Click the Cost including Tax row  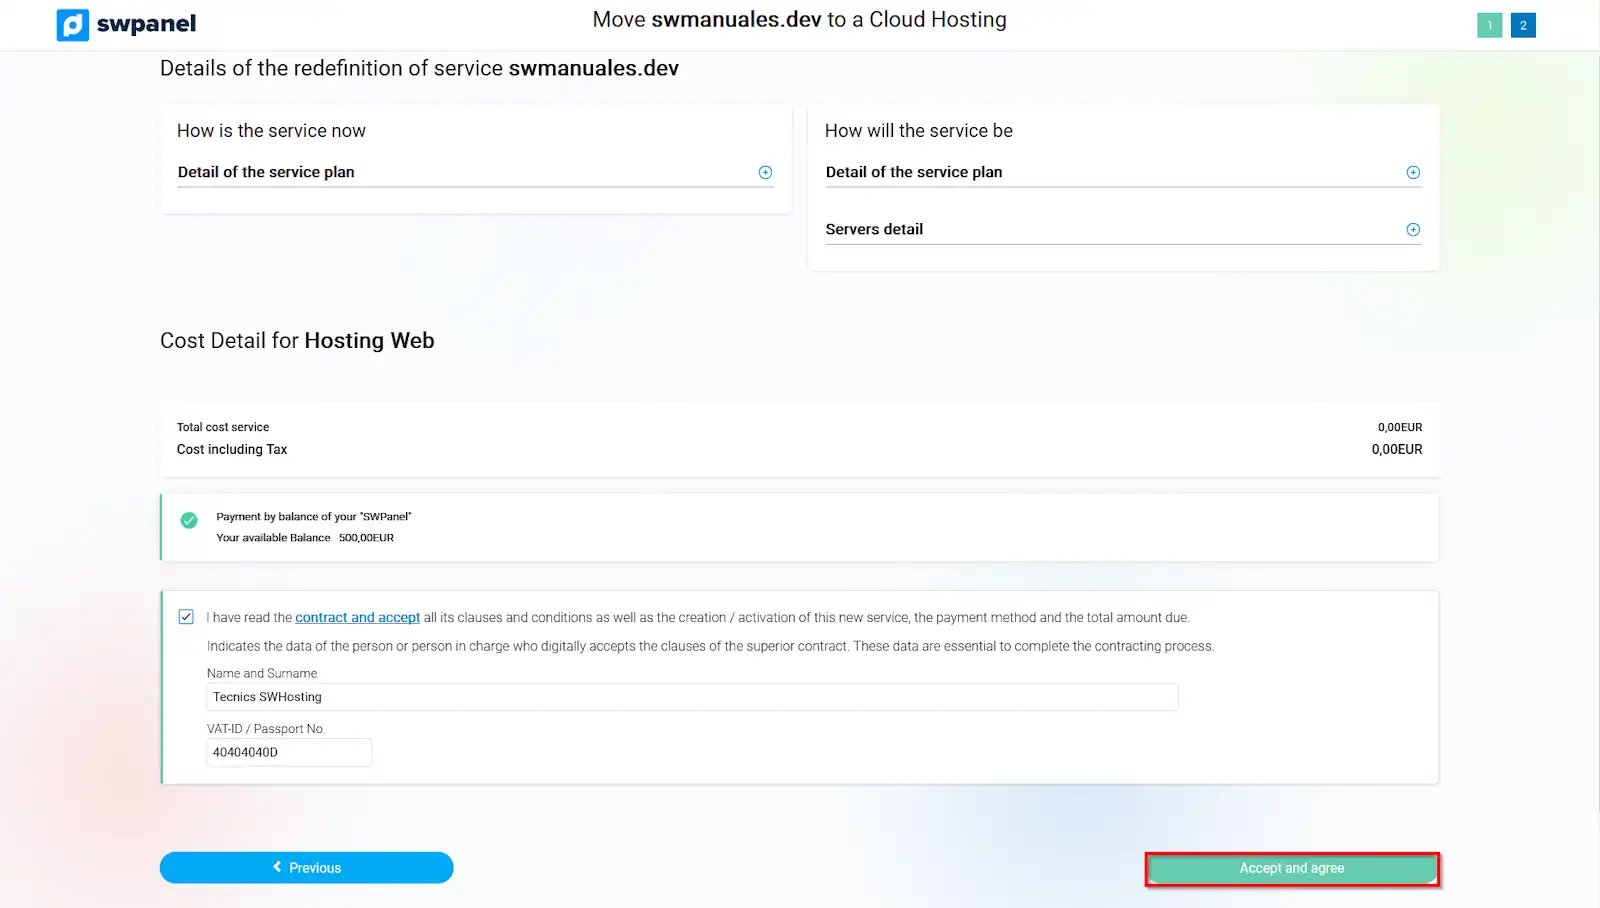[x=799, y=450]
